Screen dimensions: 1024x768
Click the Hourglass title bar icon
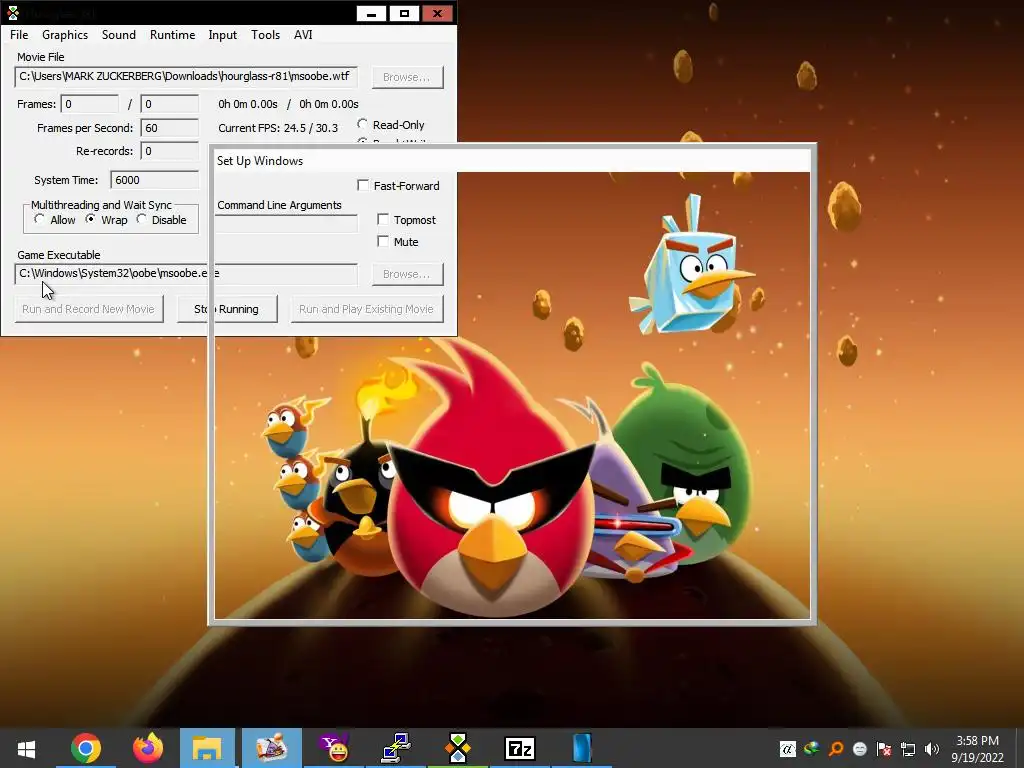pyautogui.click(x=12, y=13)
